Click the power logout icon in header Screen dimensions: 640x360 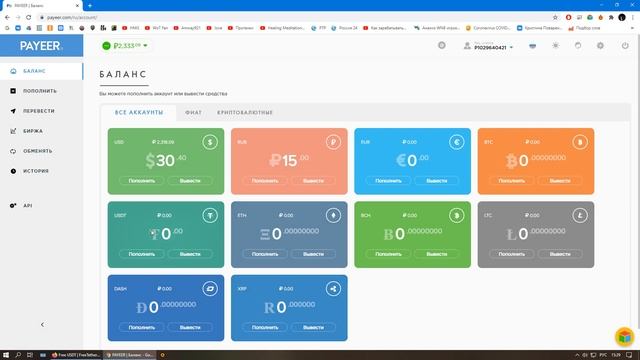click(x=625, y=46)
